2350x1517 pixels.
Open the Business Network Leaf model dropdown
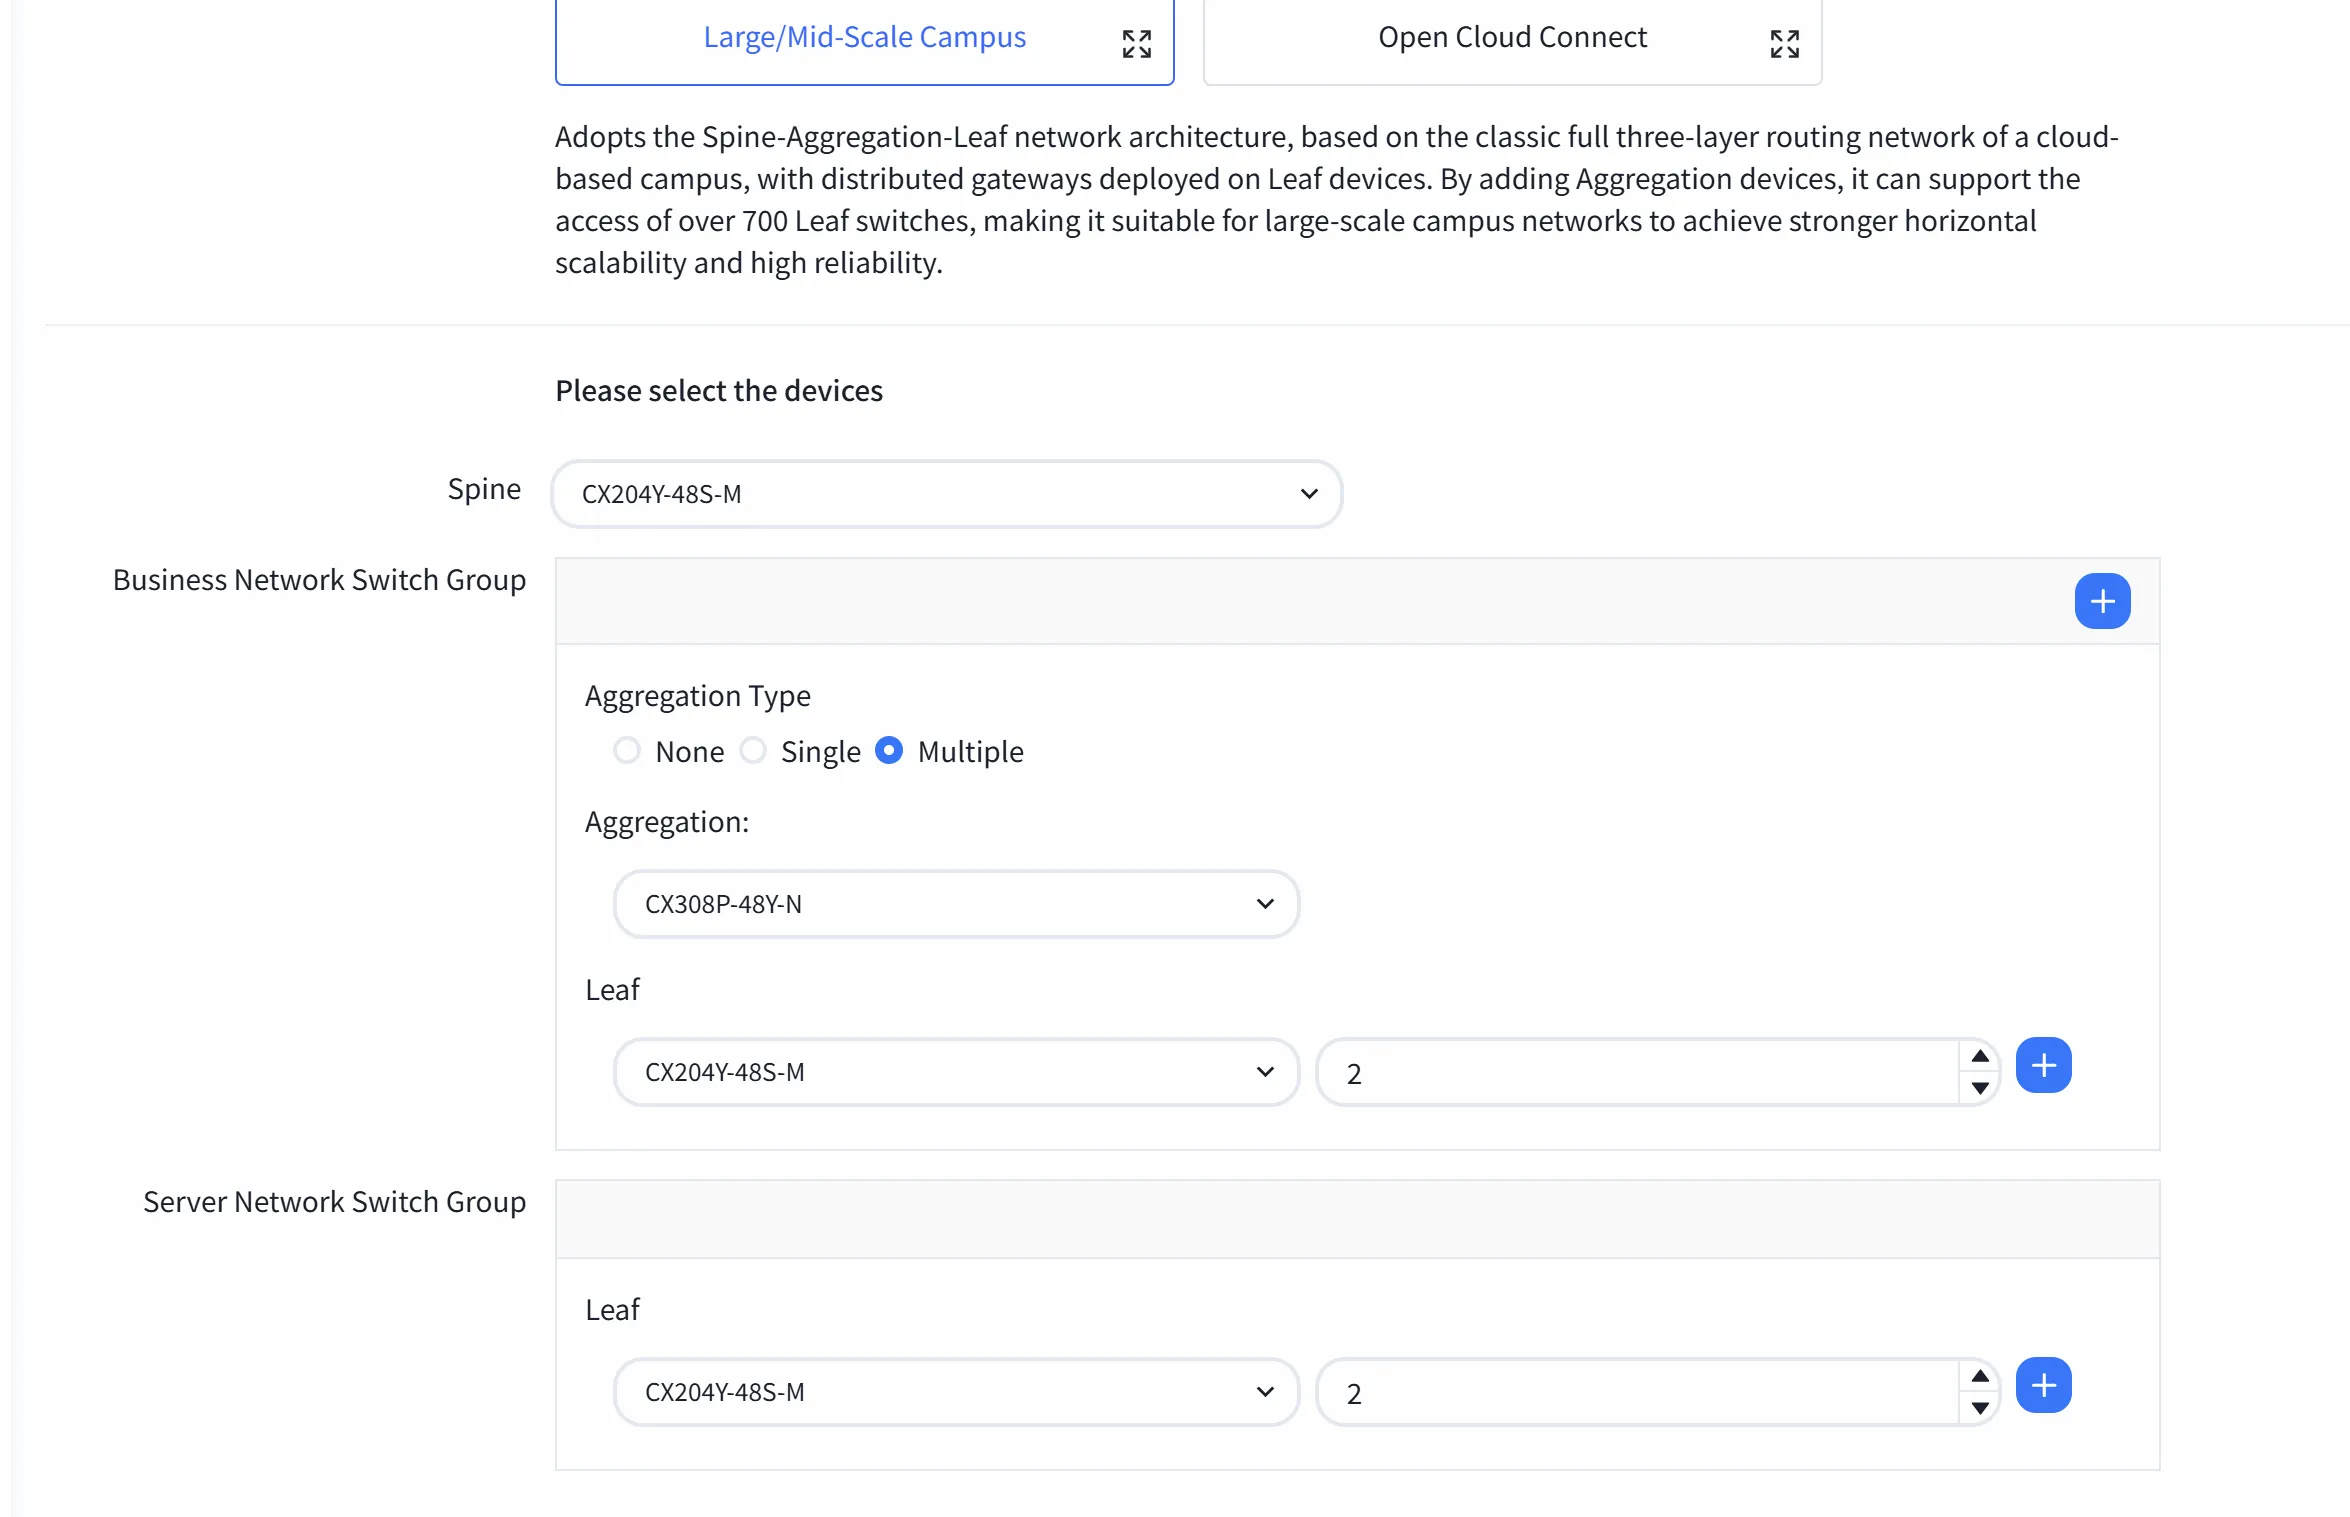(956, 1072)
